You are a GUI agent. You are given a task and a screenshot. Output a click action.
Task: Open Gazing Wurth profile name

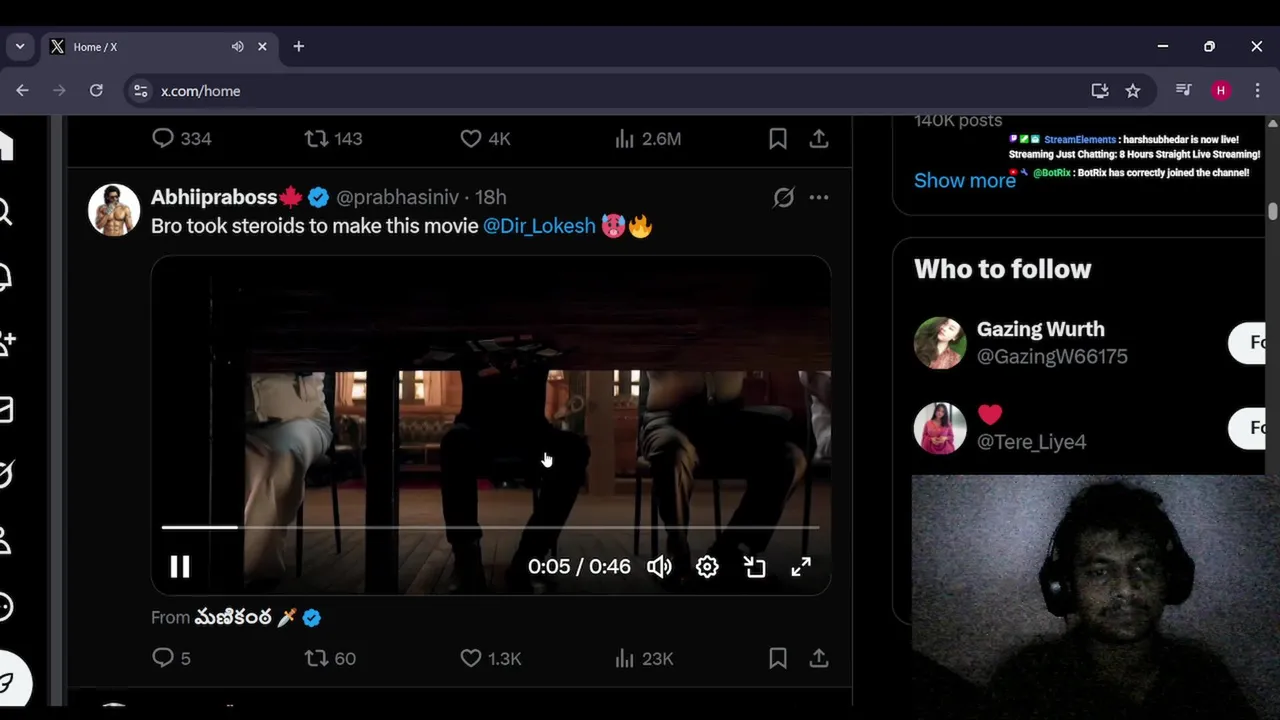pos(1040,329)
